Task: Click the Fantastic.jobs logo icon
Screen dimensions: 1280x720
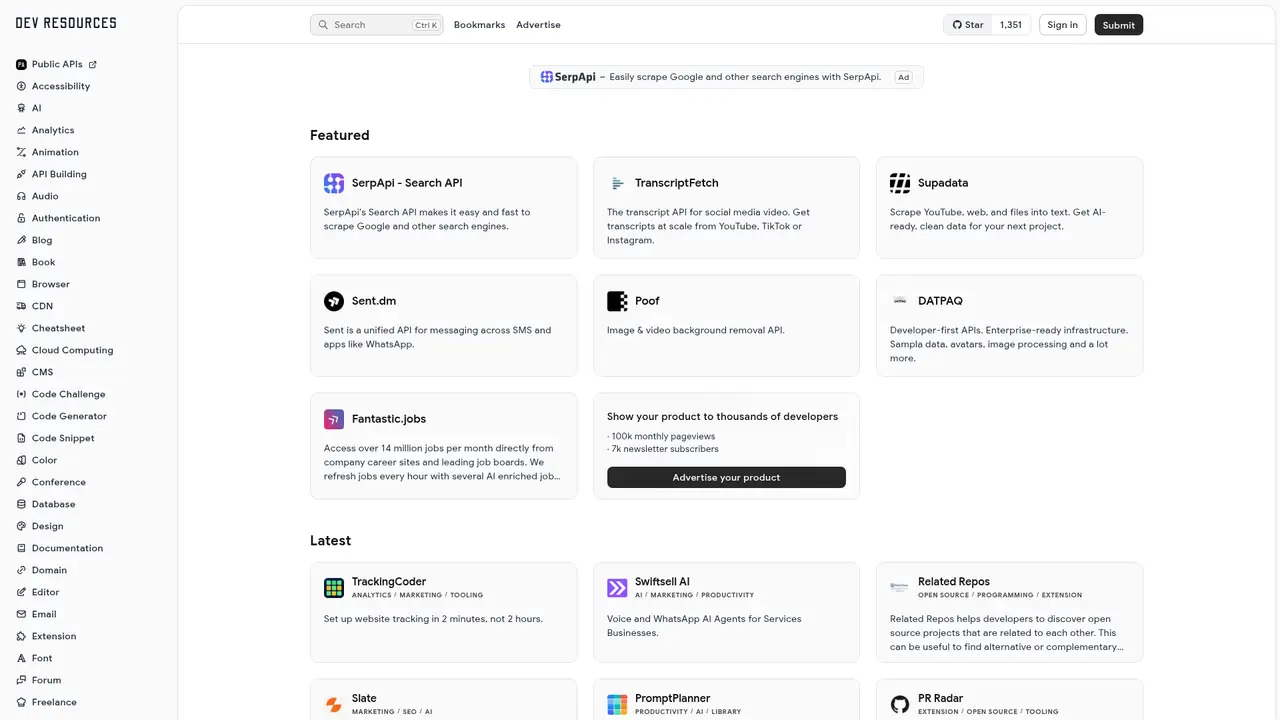Action: (x=334, y=419)
